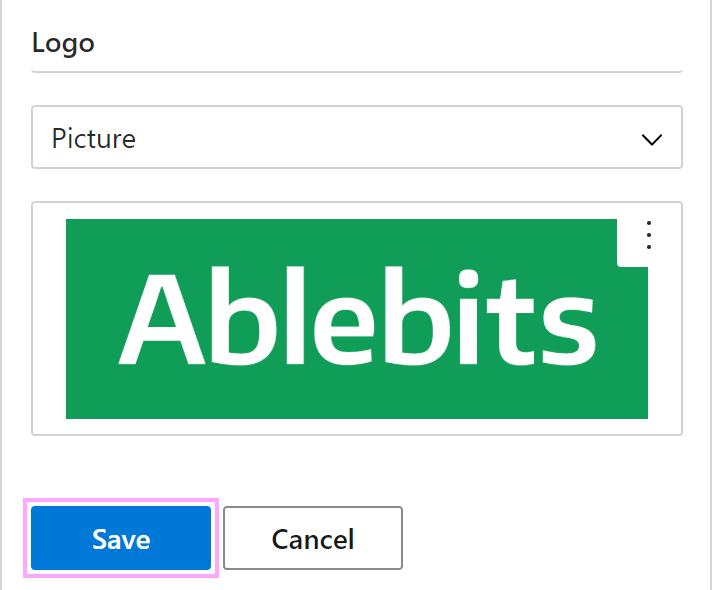Click the empty area right of Logo text

coord(388,45)
